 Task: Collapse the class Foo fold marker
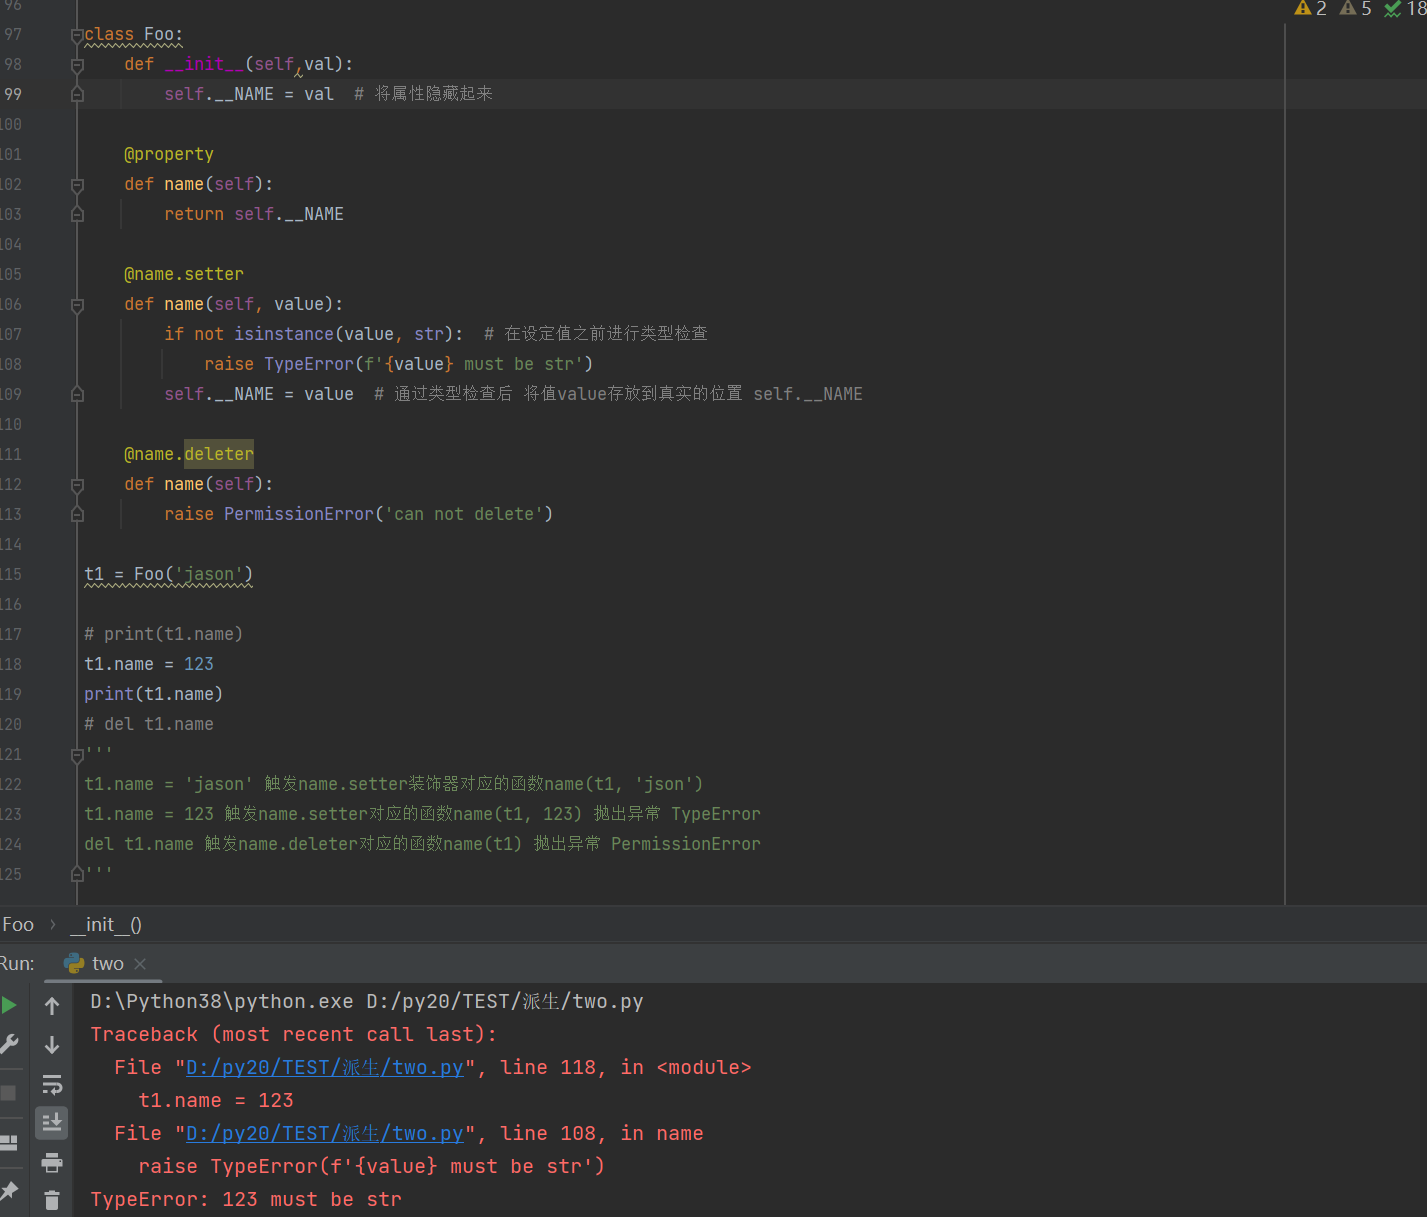click(x=77, y=36)
